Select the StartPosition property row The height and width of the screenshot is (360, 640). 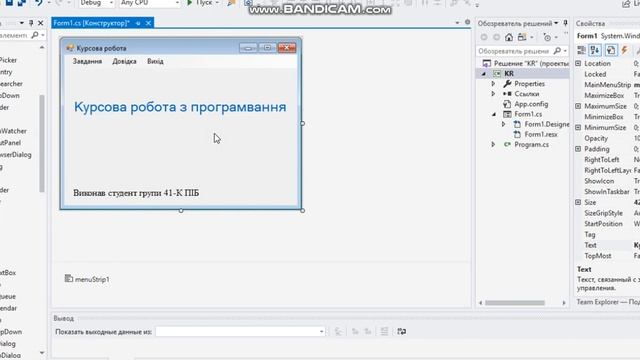pyautogui.click(x=607, y=224)
